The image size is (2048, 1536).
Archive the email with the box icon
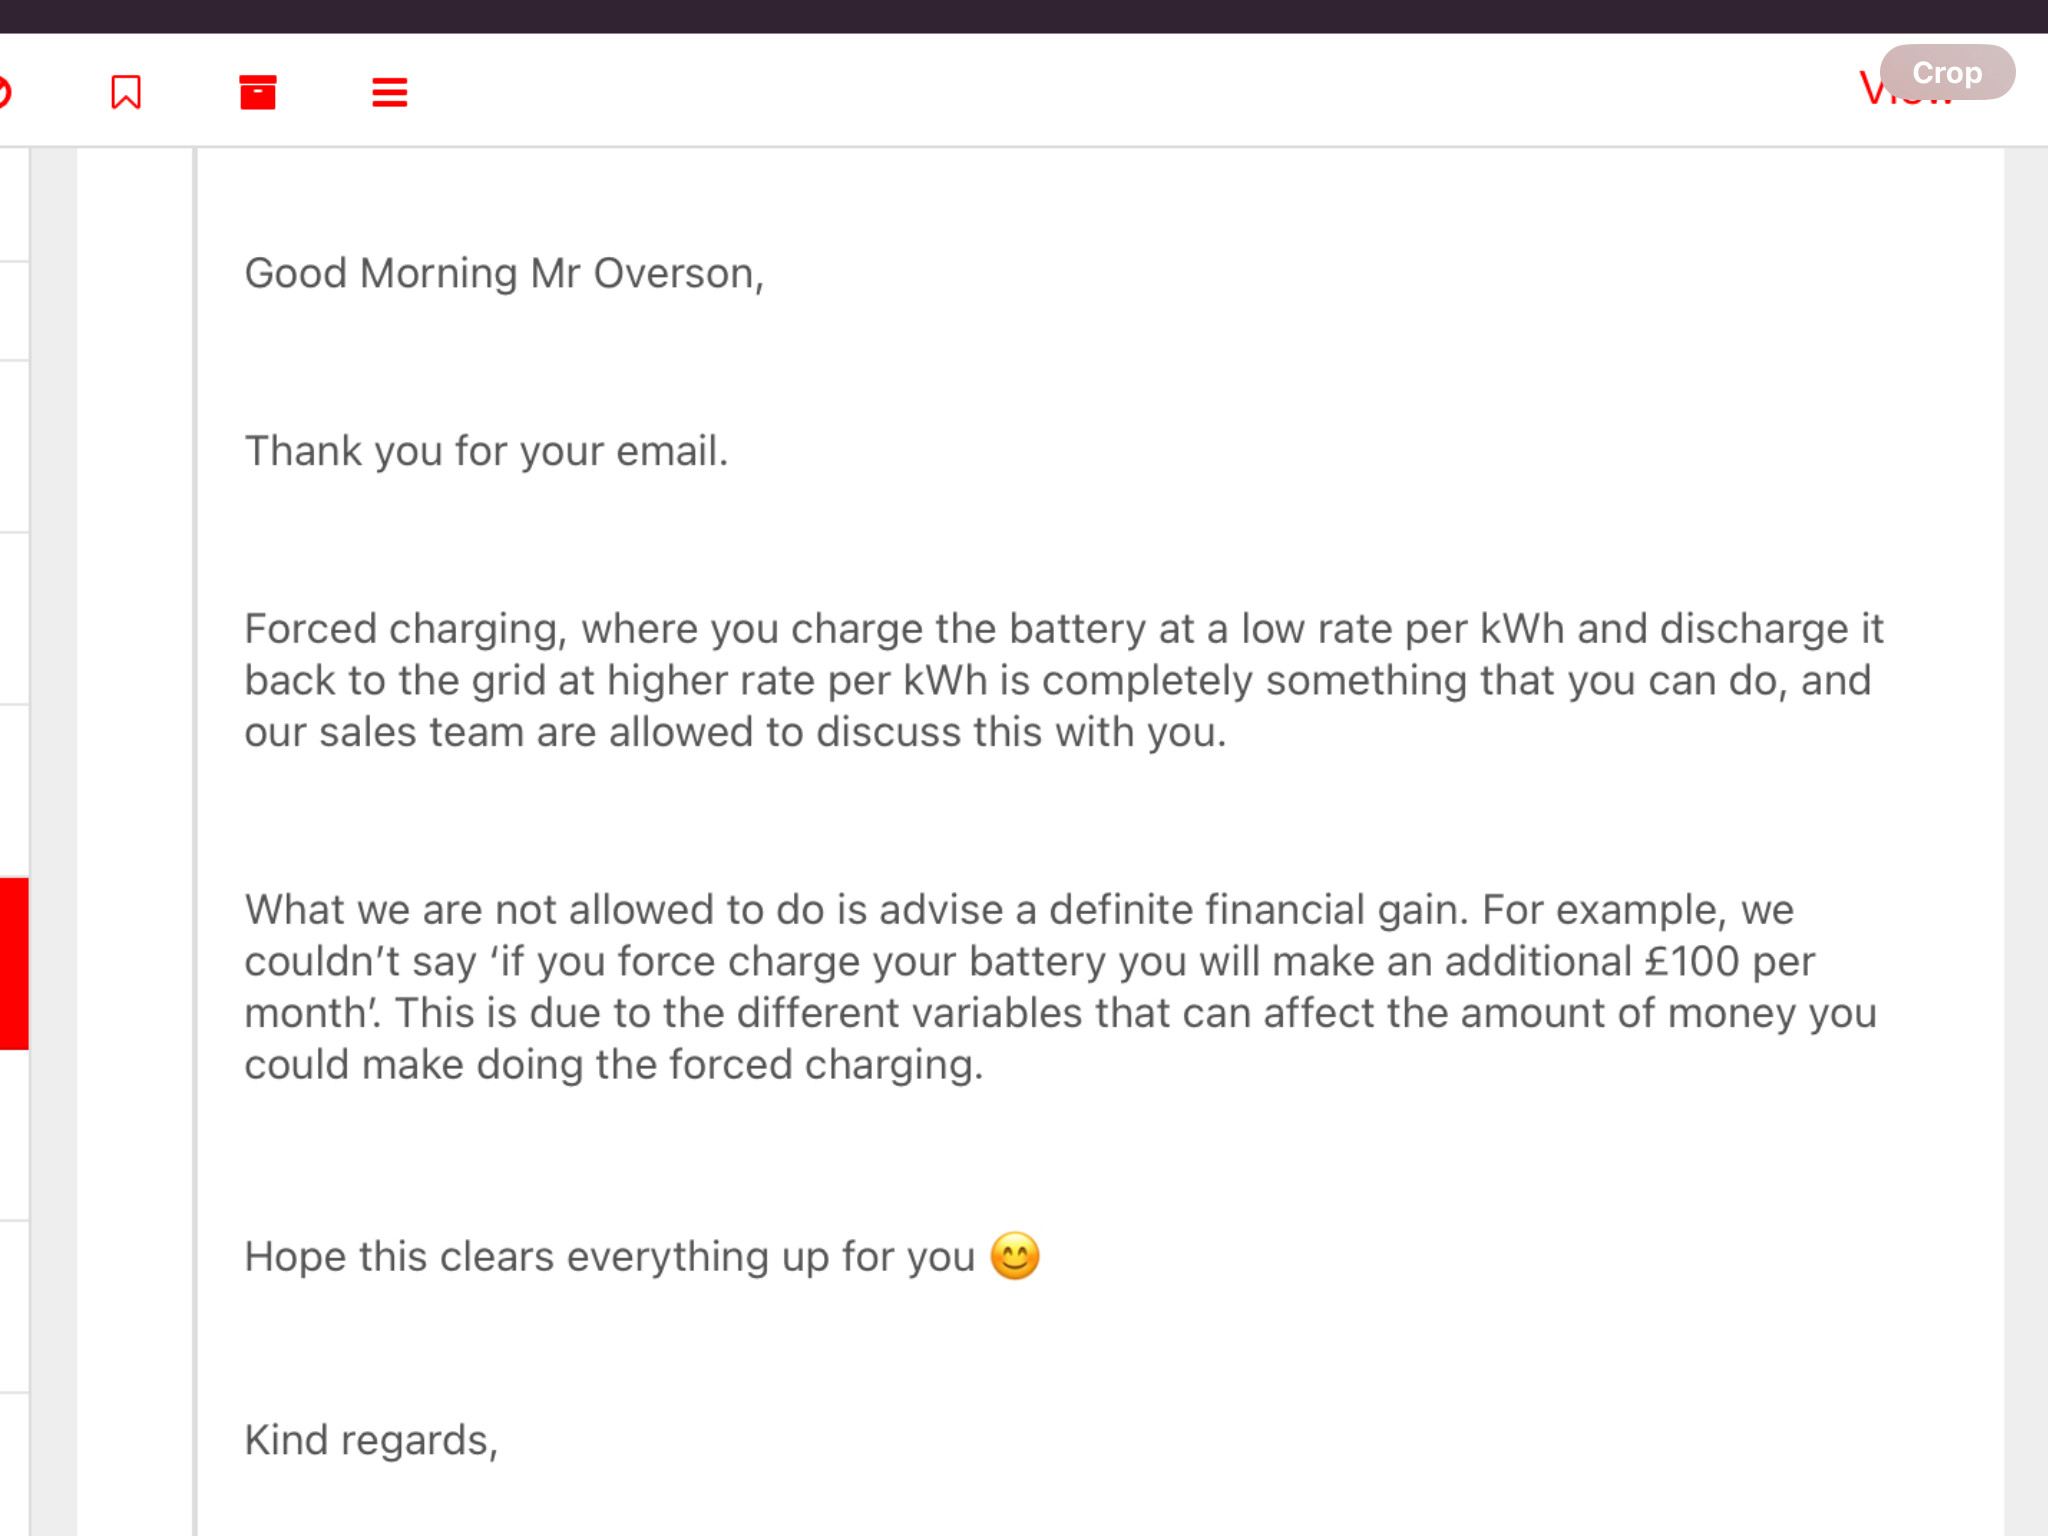point(258,92)
